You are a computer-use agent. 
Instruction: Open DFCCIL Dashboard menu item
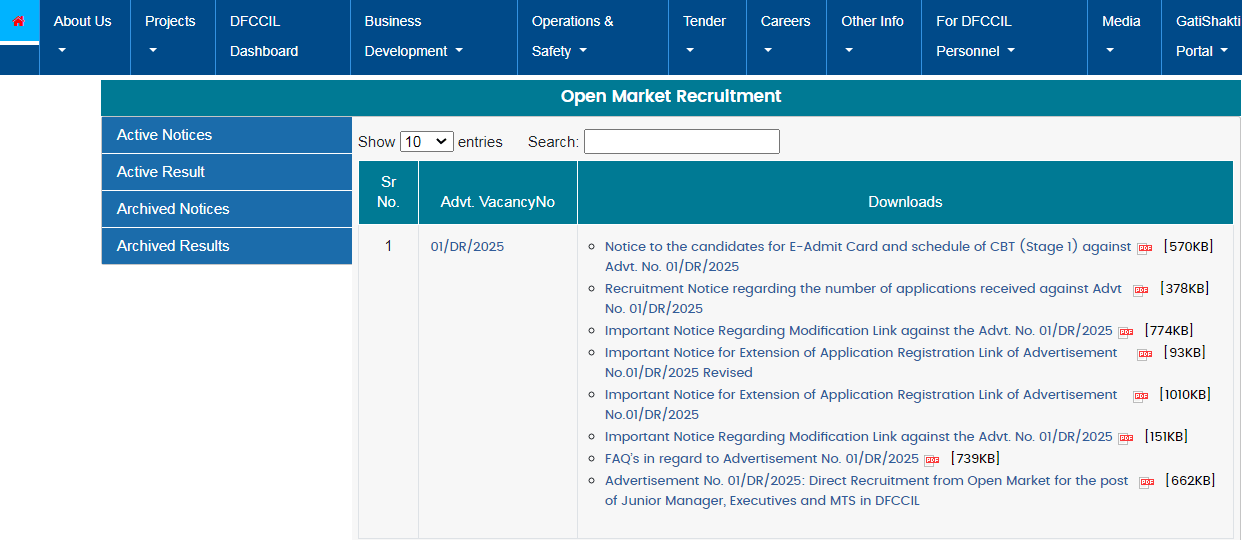[x=283, y=36]
